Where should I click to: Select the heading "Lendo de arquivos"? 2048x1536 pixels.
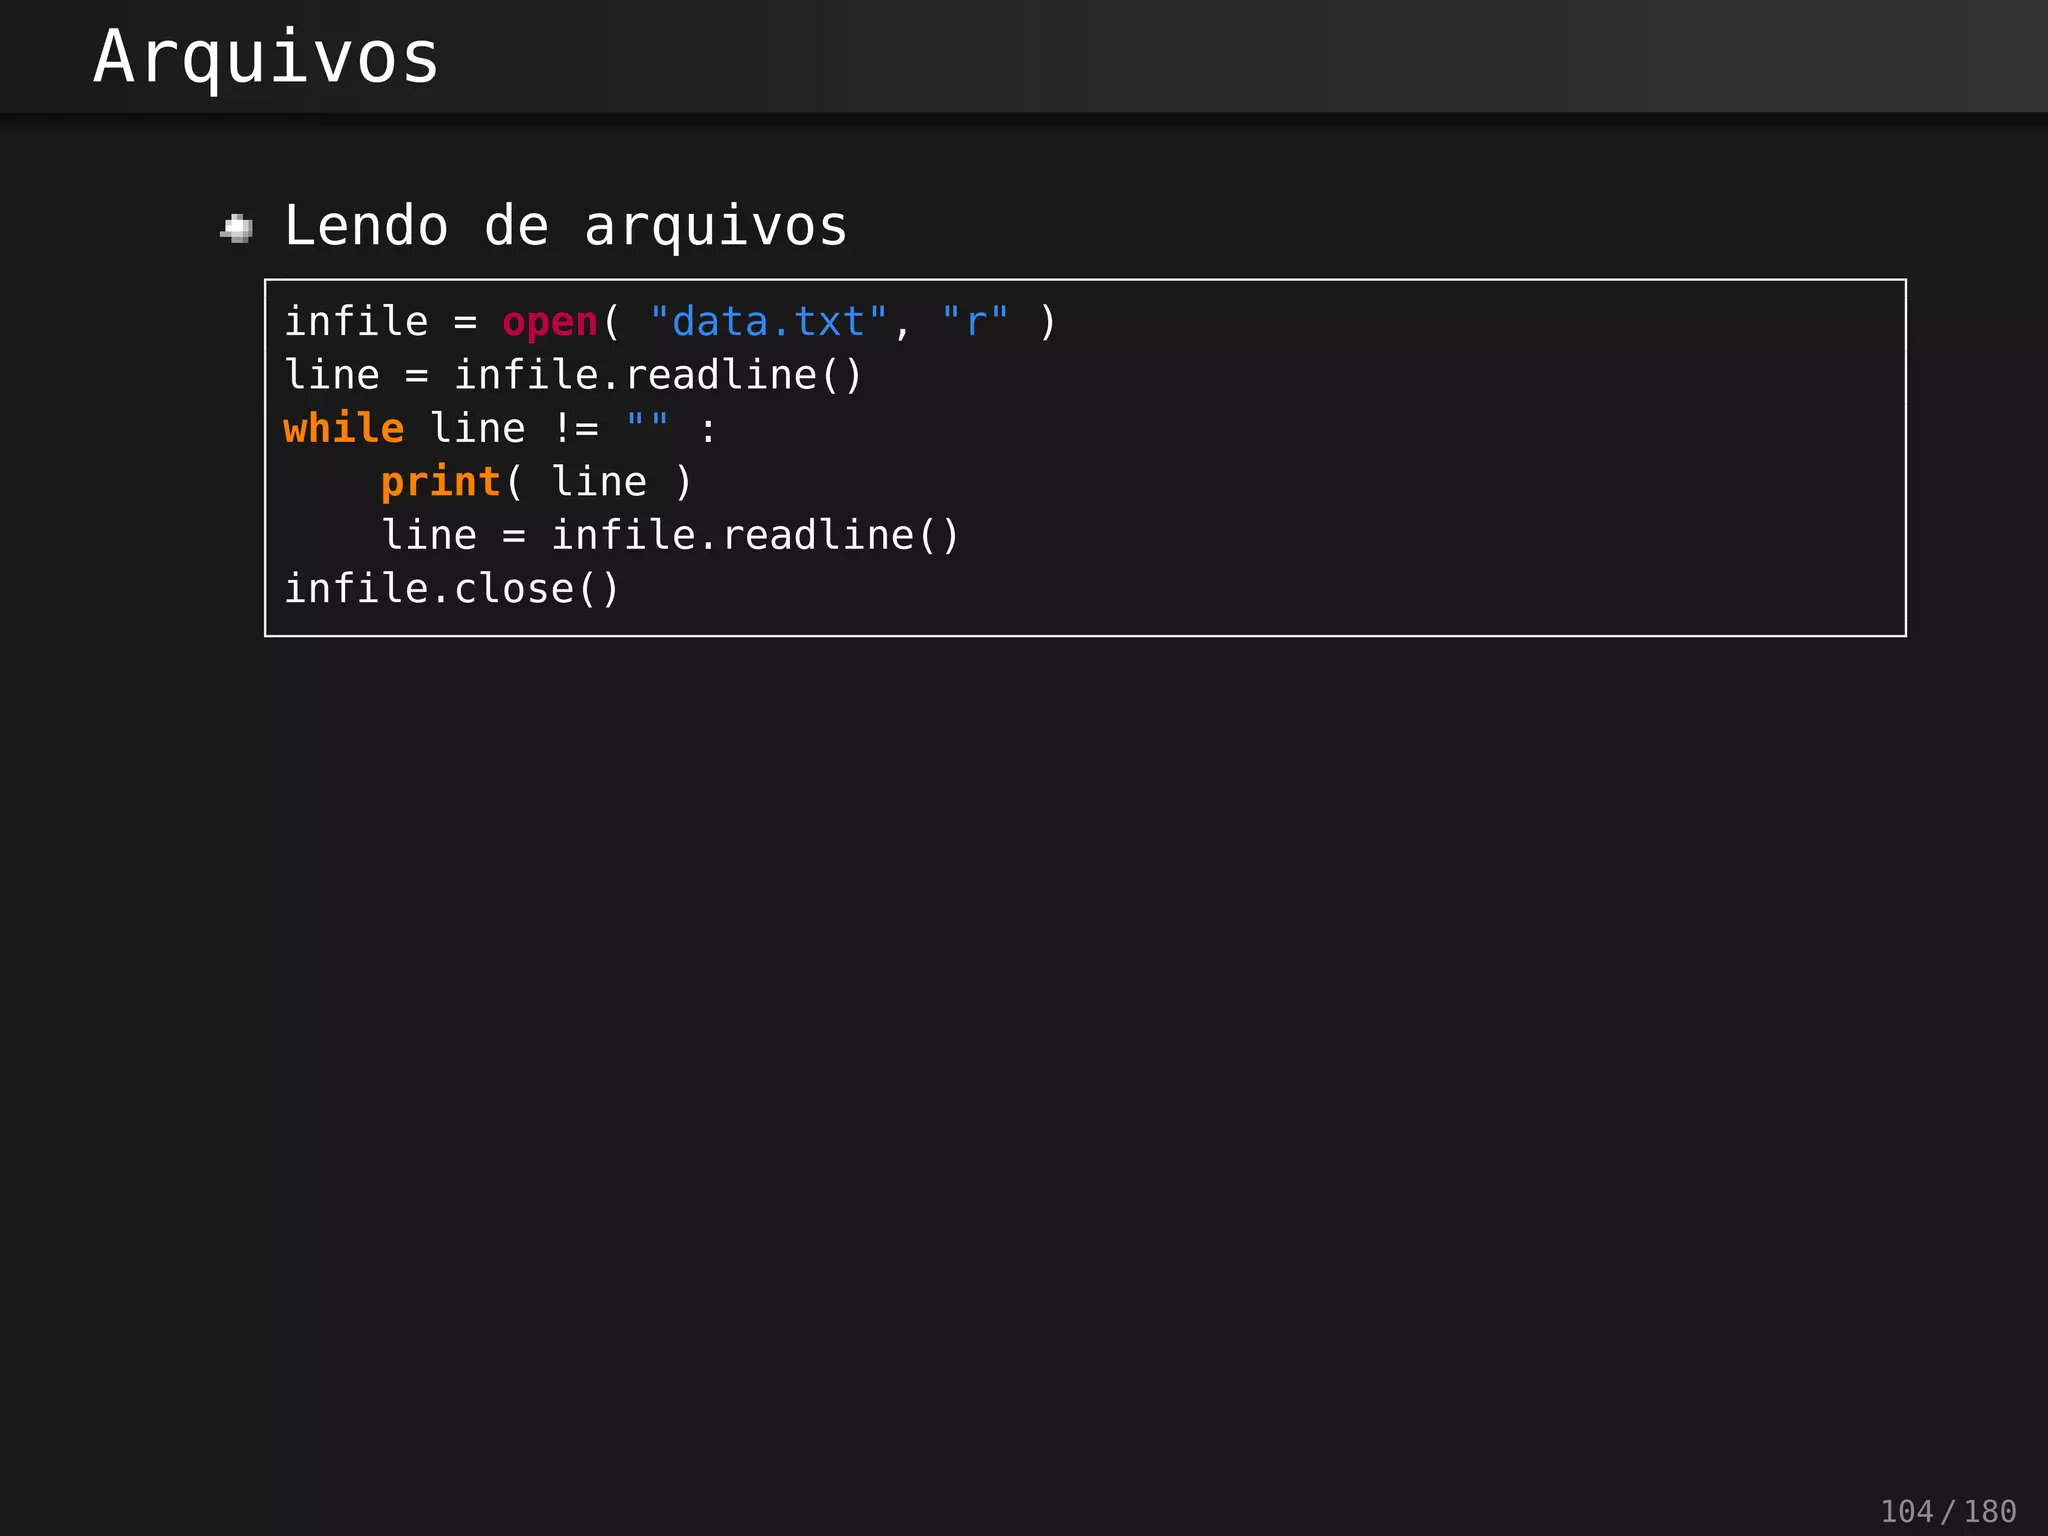click(566, 226)
